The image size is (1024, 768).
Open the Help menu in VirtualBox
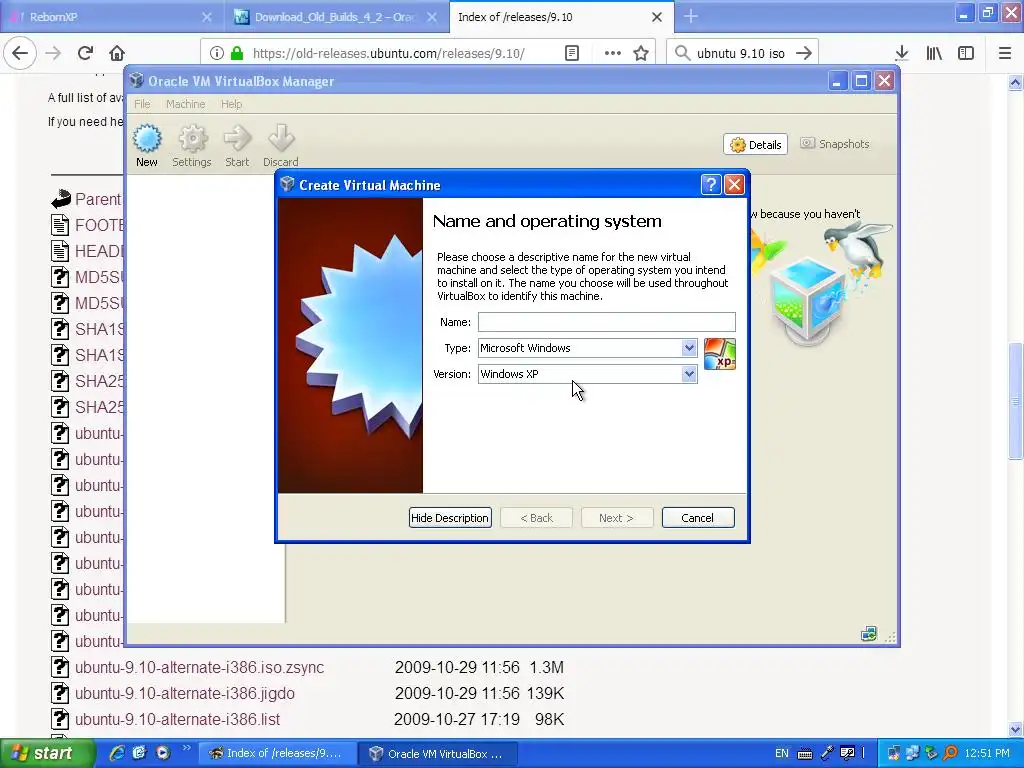(231, 104)
